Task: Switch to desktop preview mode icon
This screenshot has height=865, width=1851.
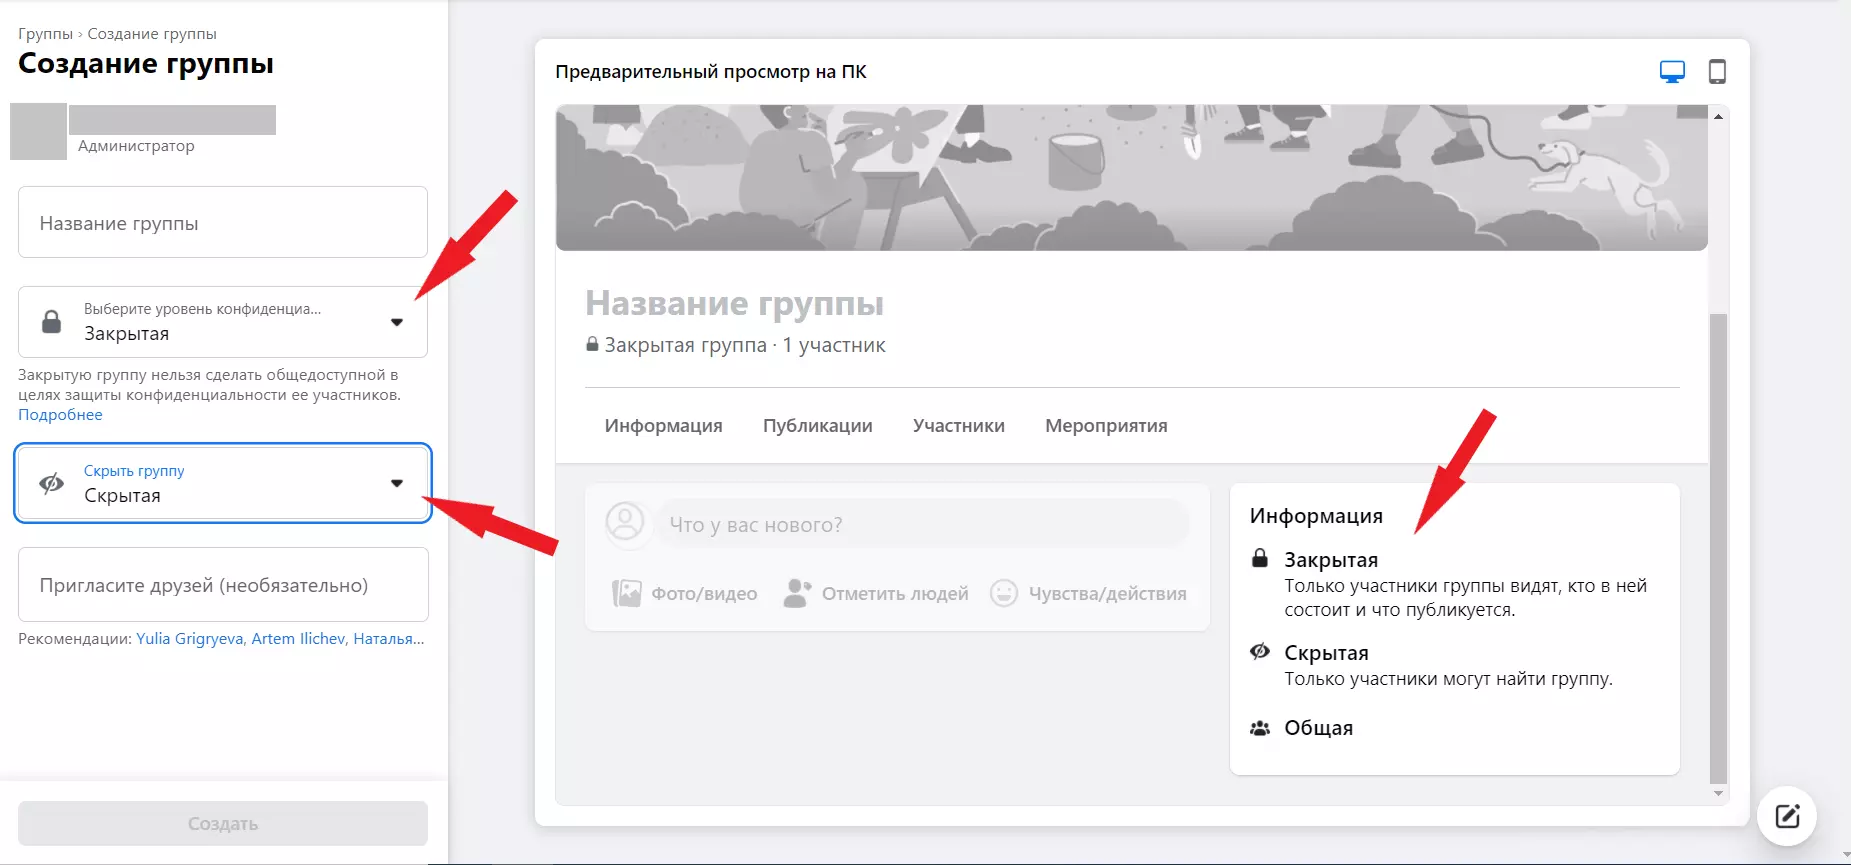Action: [x=1672, y=72]
